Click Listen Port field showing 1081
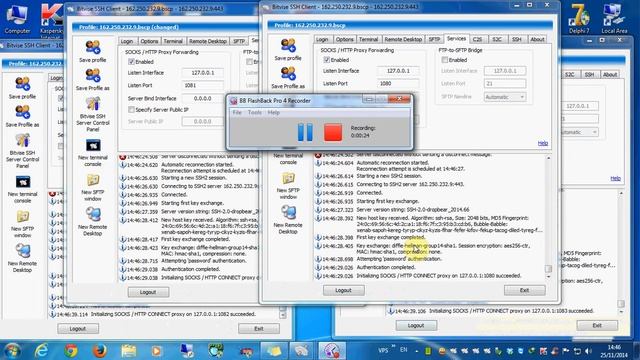Viewport: 640px width, 360px height. (x=203, y=85)
